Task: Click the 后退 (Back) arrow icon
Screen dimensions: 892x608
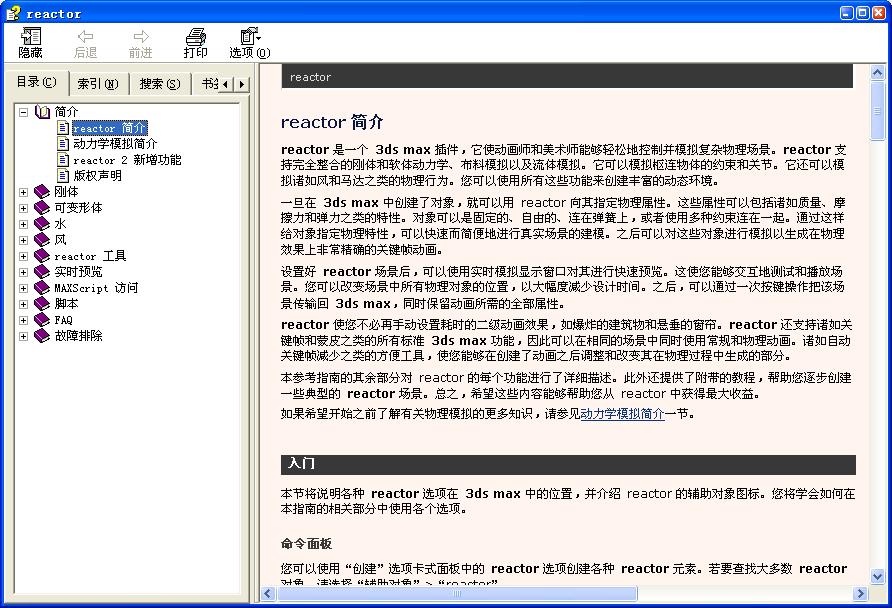Action: 85,36
